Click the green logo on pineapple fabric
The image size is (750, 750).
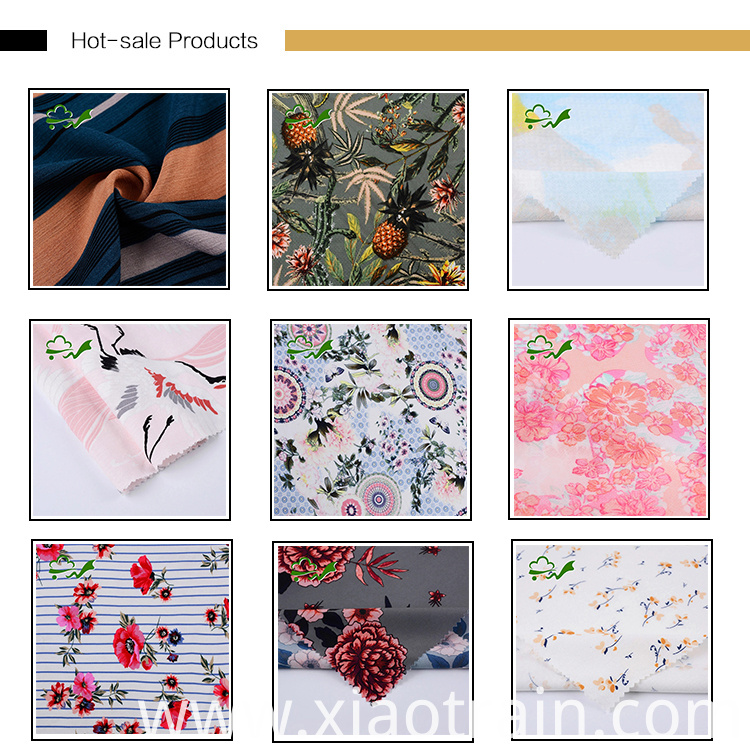[x=308, y=117]
